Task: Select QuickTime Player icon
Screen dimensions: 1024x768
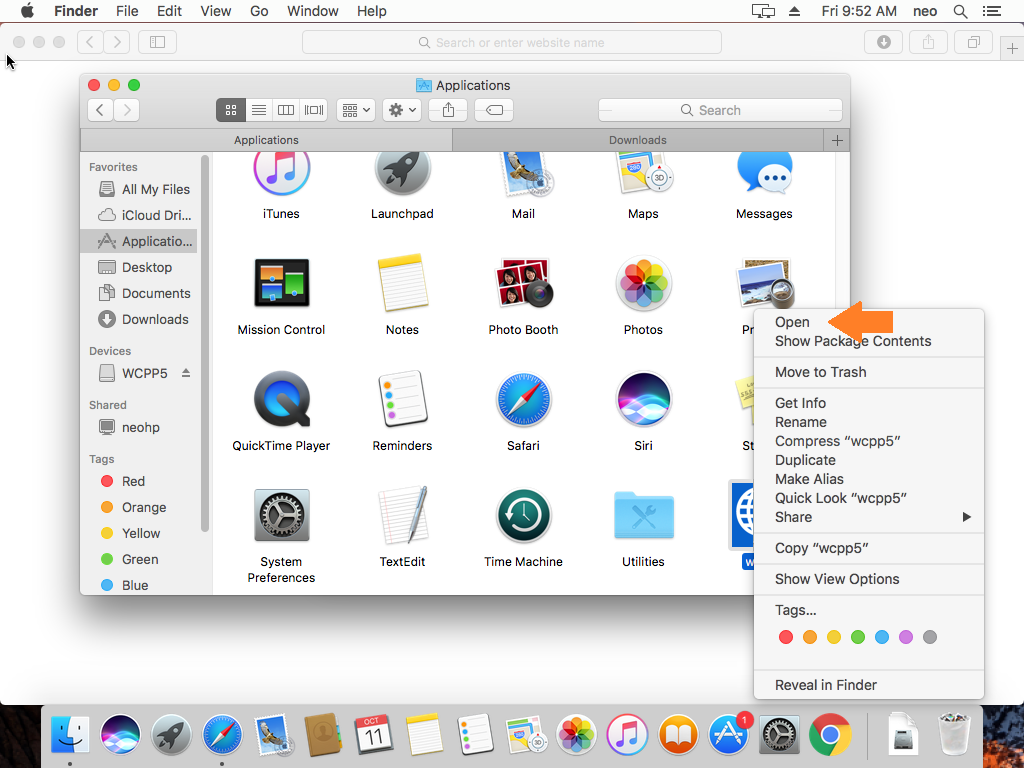Action: 281,399
